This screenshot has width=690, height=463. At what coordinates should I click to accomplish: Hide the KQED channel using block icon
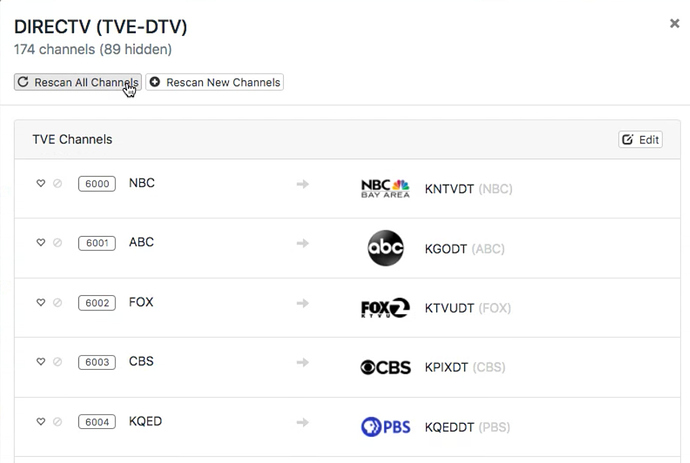point(57,422)
